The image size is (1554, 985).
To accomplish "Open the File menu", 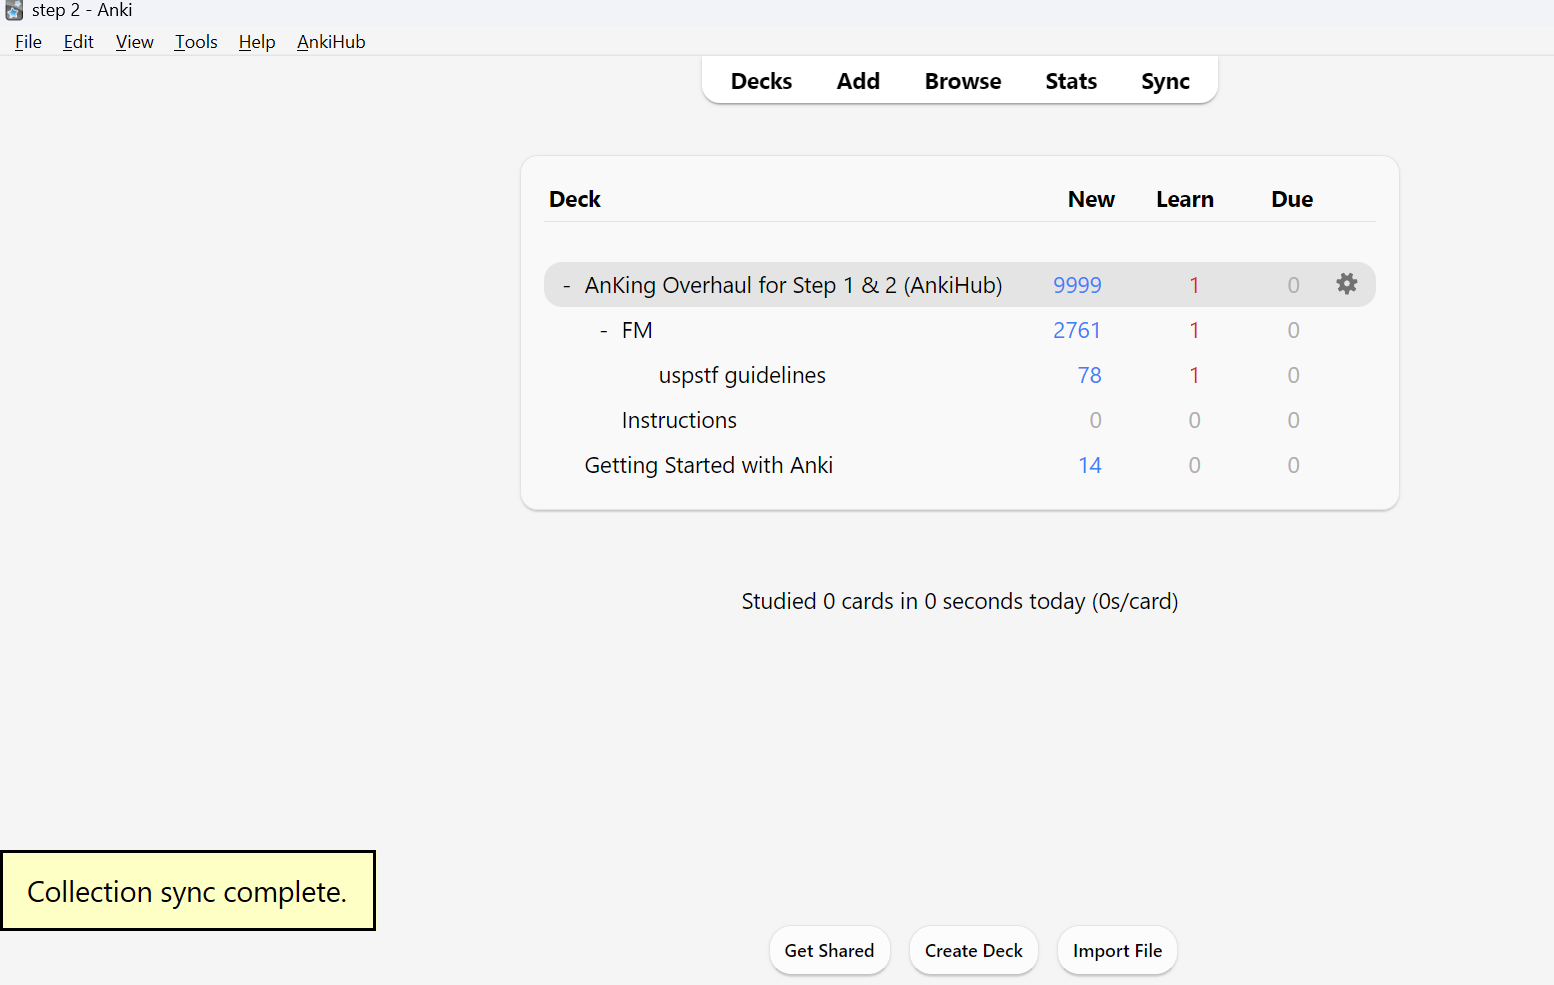I will coord(28,42).
